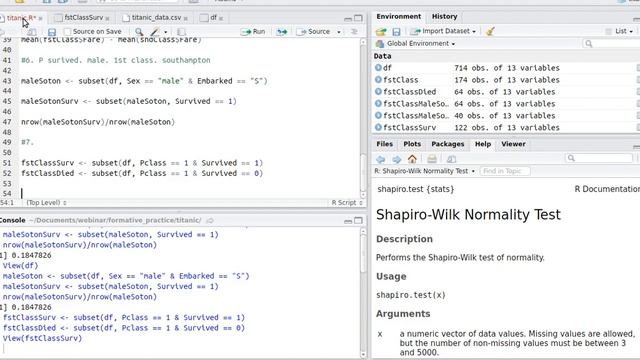Switch to the History tab
This screenshot has height=360, width=640.
[444, 17]
